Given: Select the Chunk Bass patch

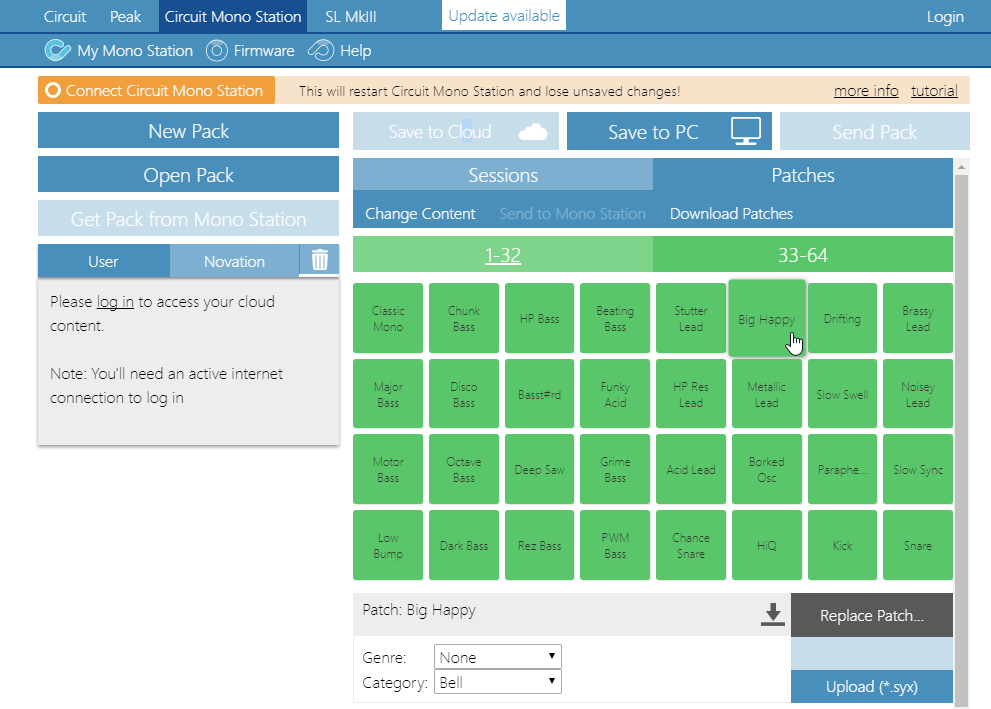Looking at the screenshot, I should [464, 318].
